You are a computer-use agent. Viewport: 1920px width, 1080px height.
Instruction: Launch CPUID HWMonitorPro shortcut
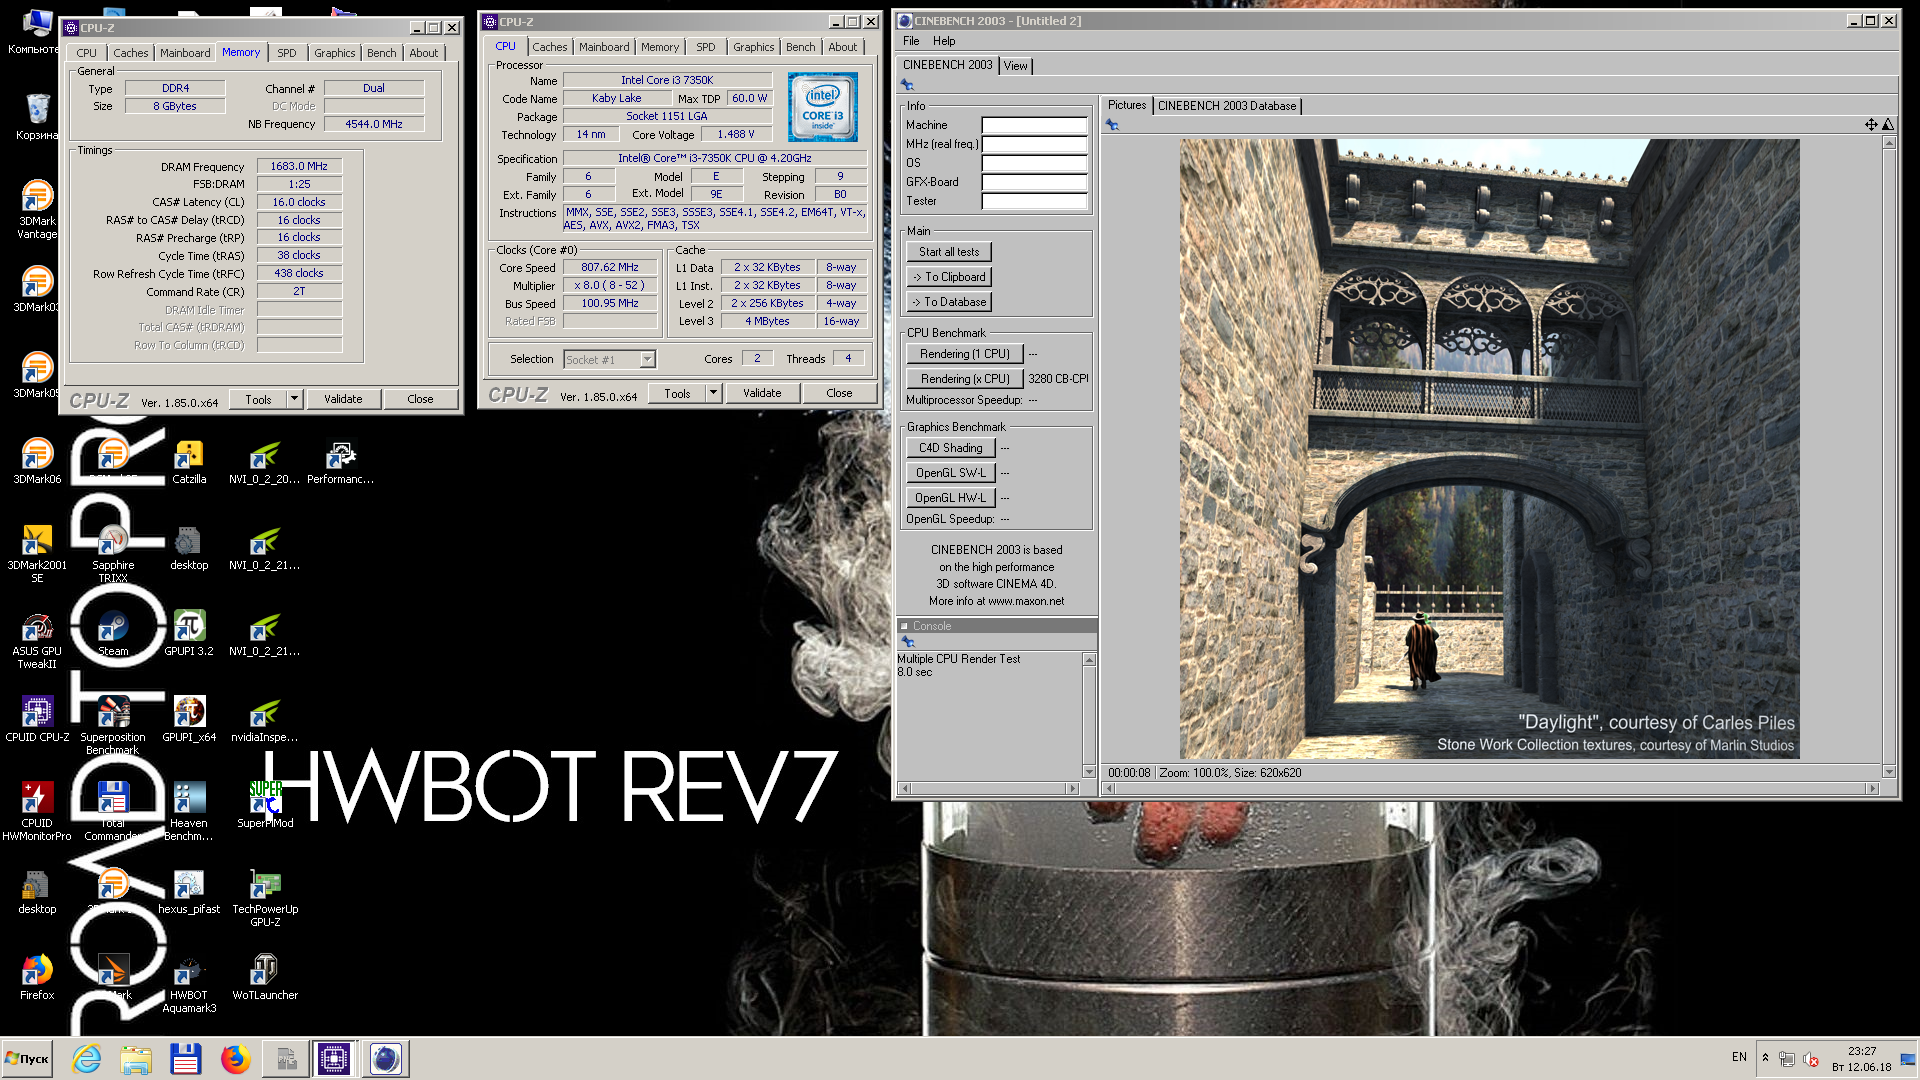(x=37, y=811)
